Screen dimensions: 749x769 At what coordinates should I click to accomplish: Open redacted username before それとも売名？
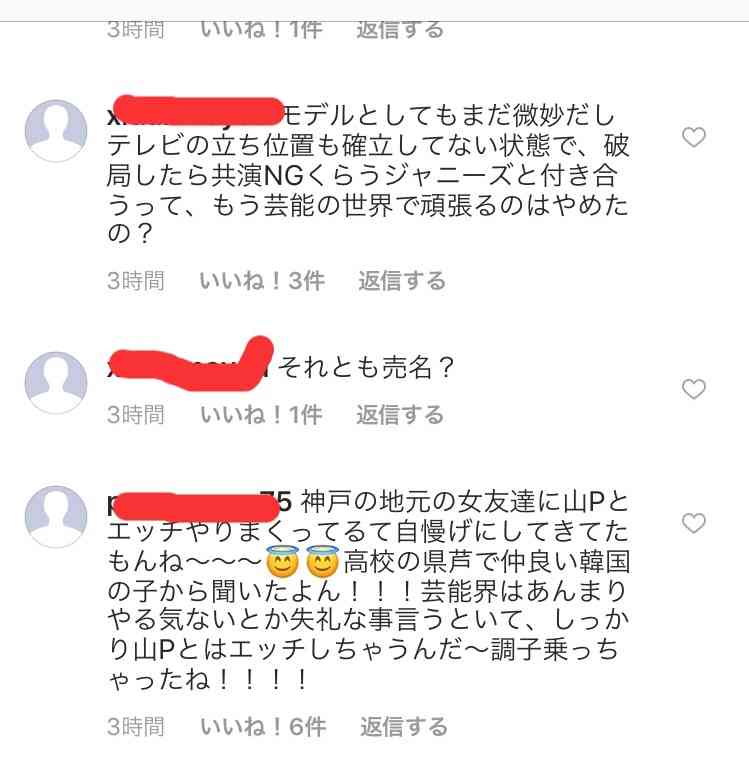189,366
